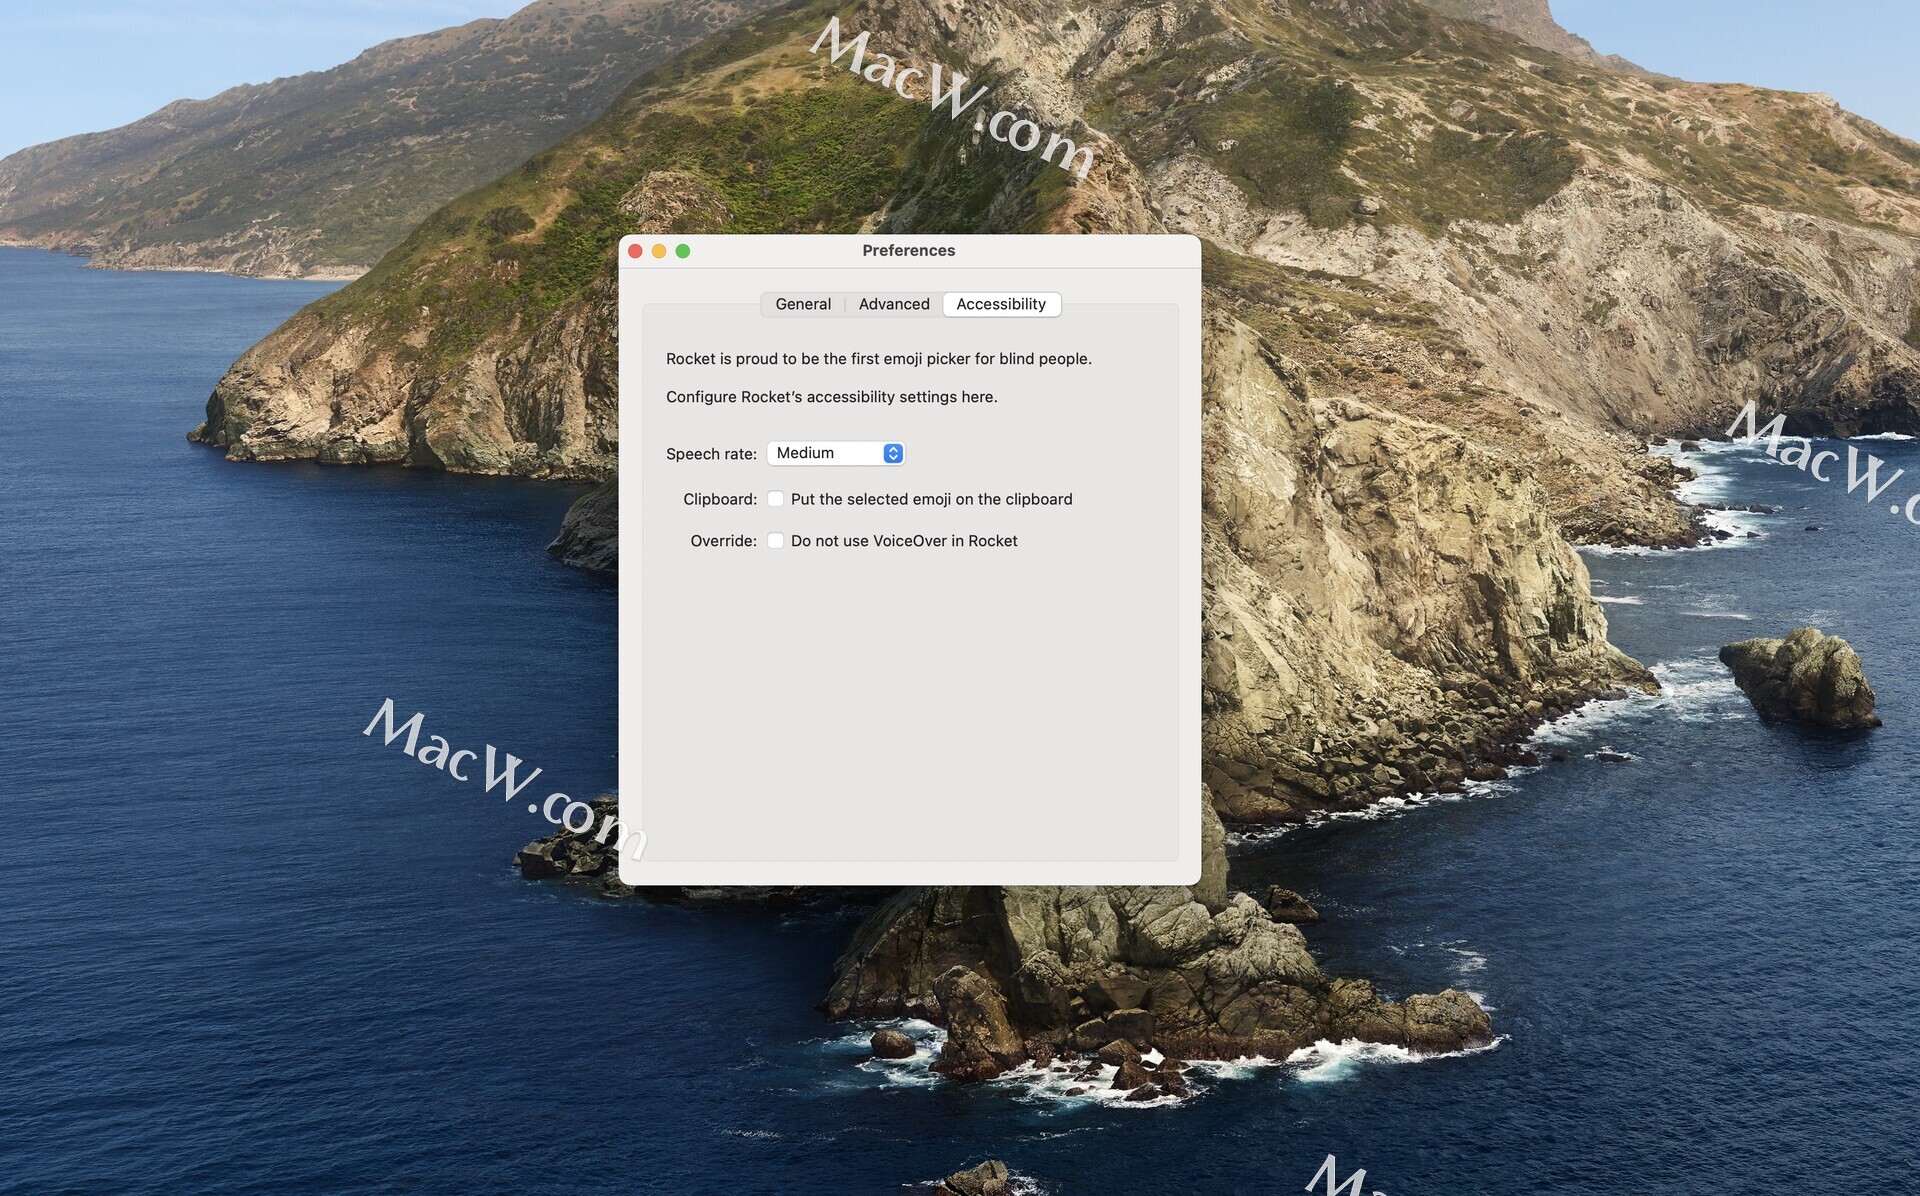Click the 'Speech rate:' label
The image size is (1920, 1196).
[x=711, y=454]
